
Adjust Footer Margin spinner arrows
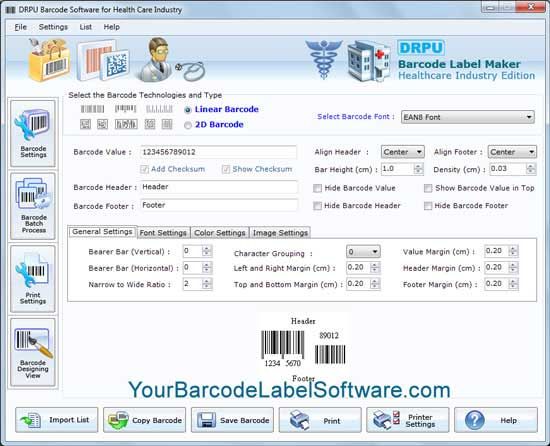coord(513,284)
